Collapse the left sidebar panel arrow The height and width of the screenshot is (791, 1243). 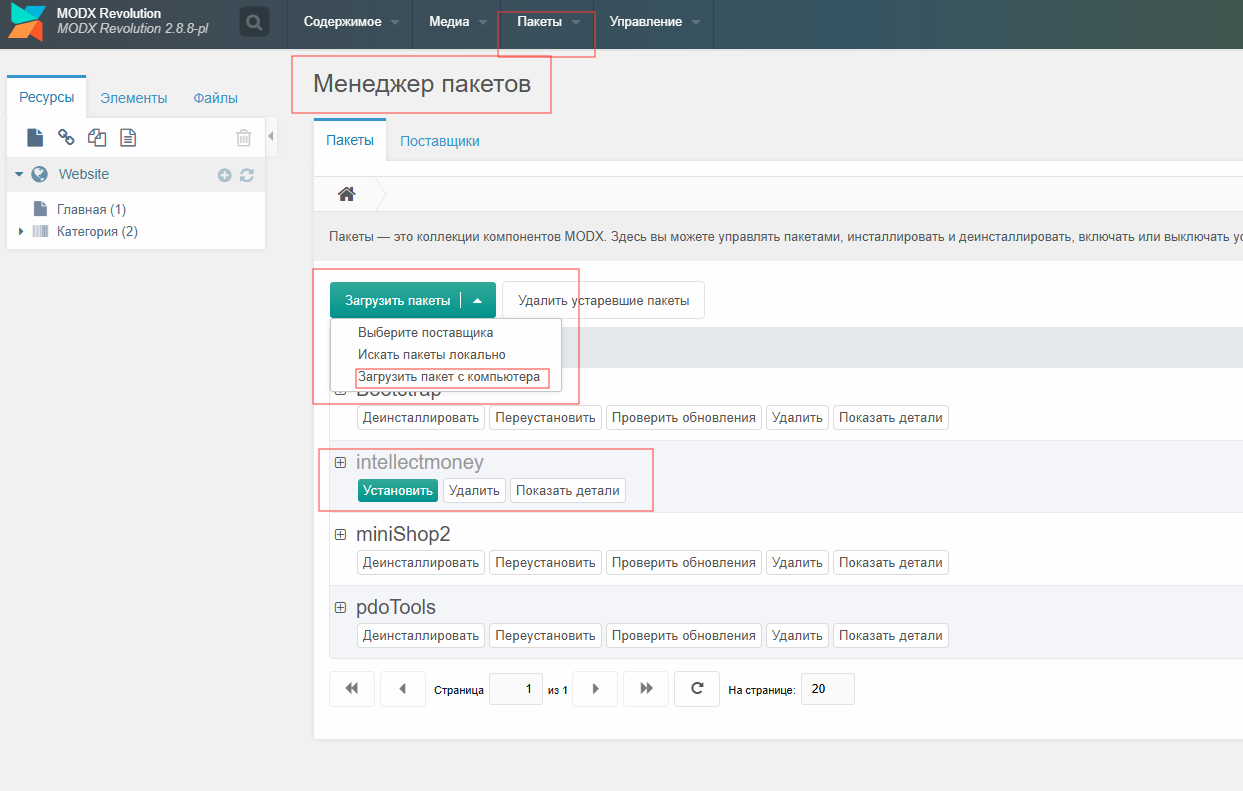click(x=271, y=136)
